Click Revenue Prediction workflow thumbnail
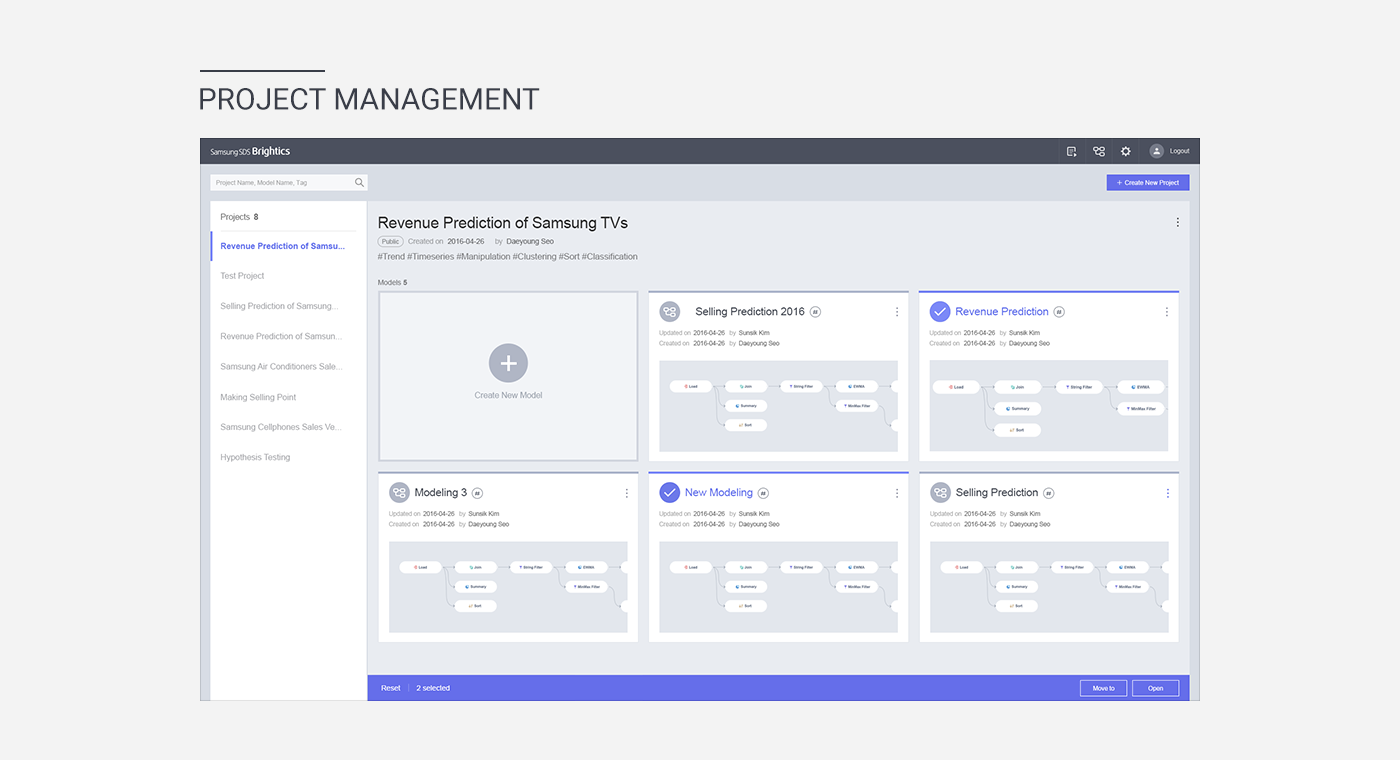 click(x=1049, y=406)
